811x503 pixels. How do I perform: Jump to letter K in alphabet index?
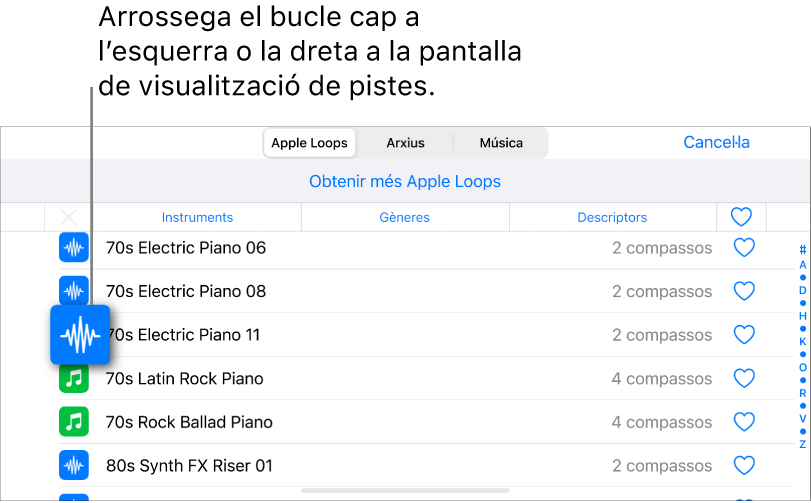coord(802,341)
